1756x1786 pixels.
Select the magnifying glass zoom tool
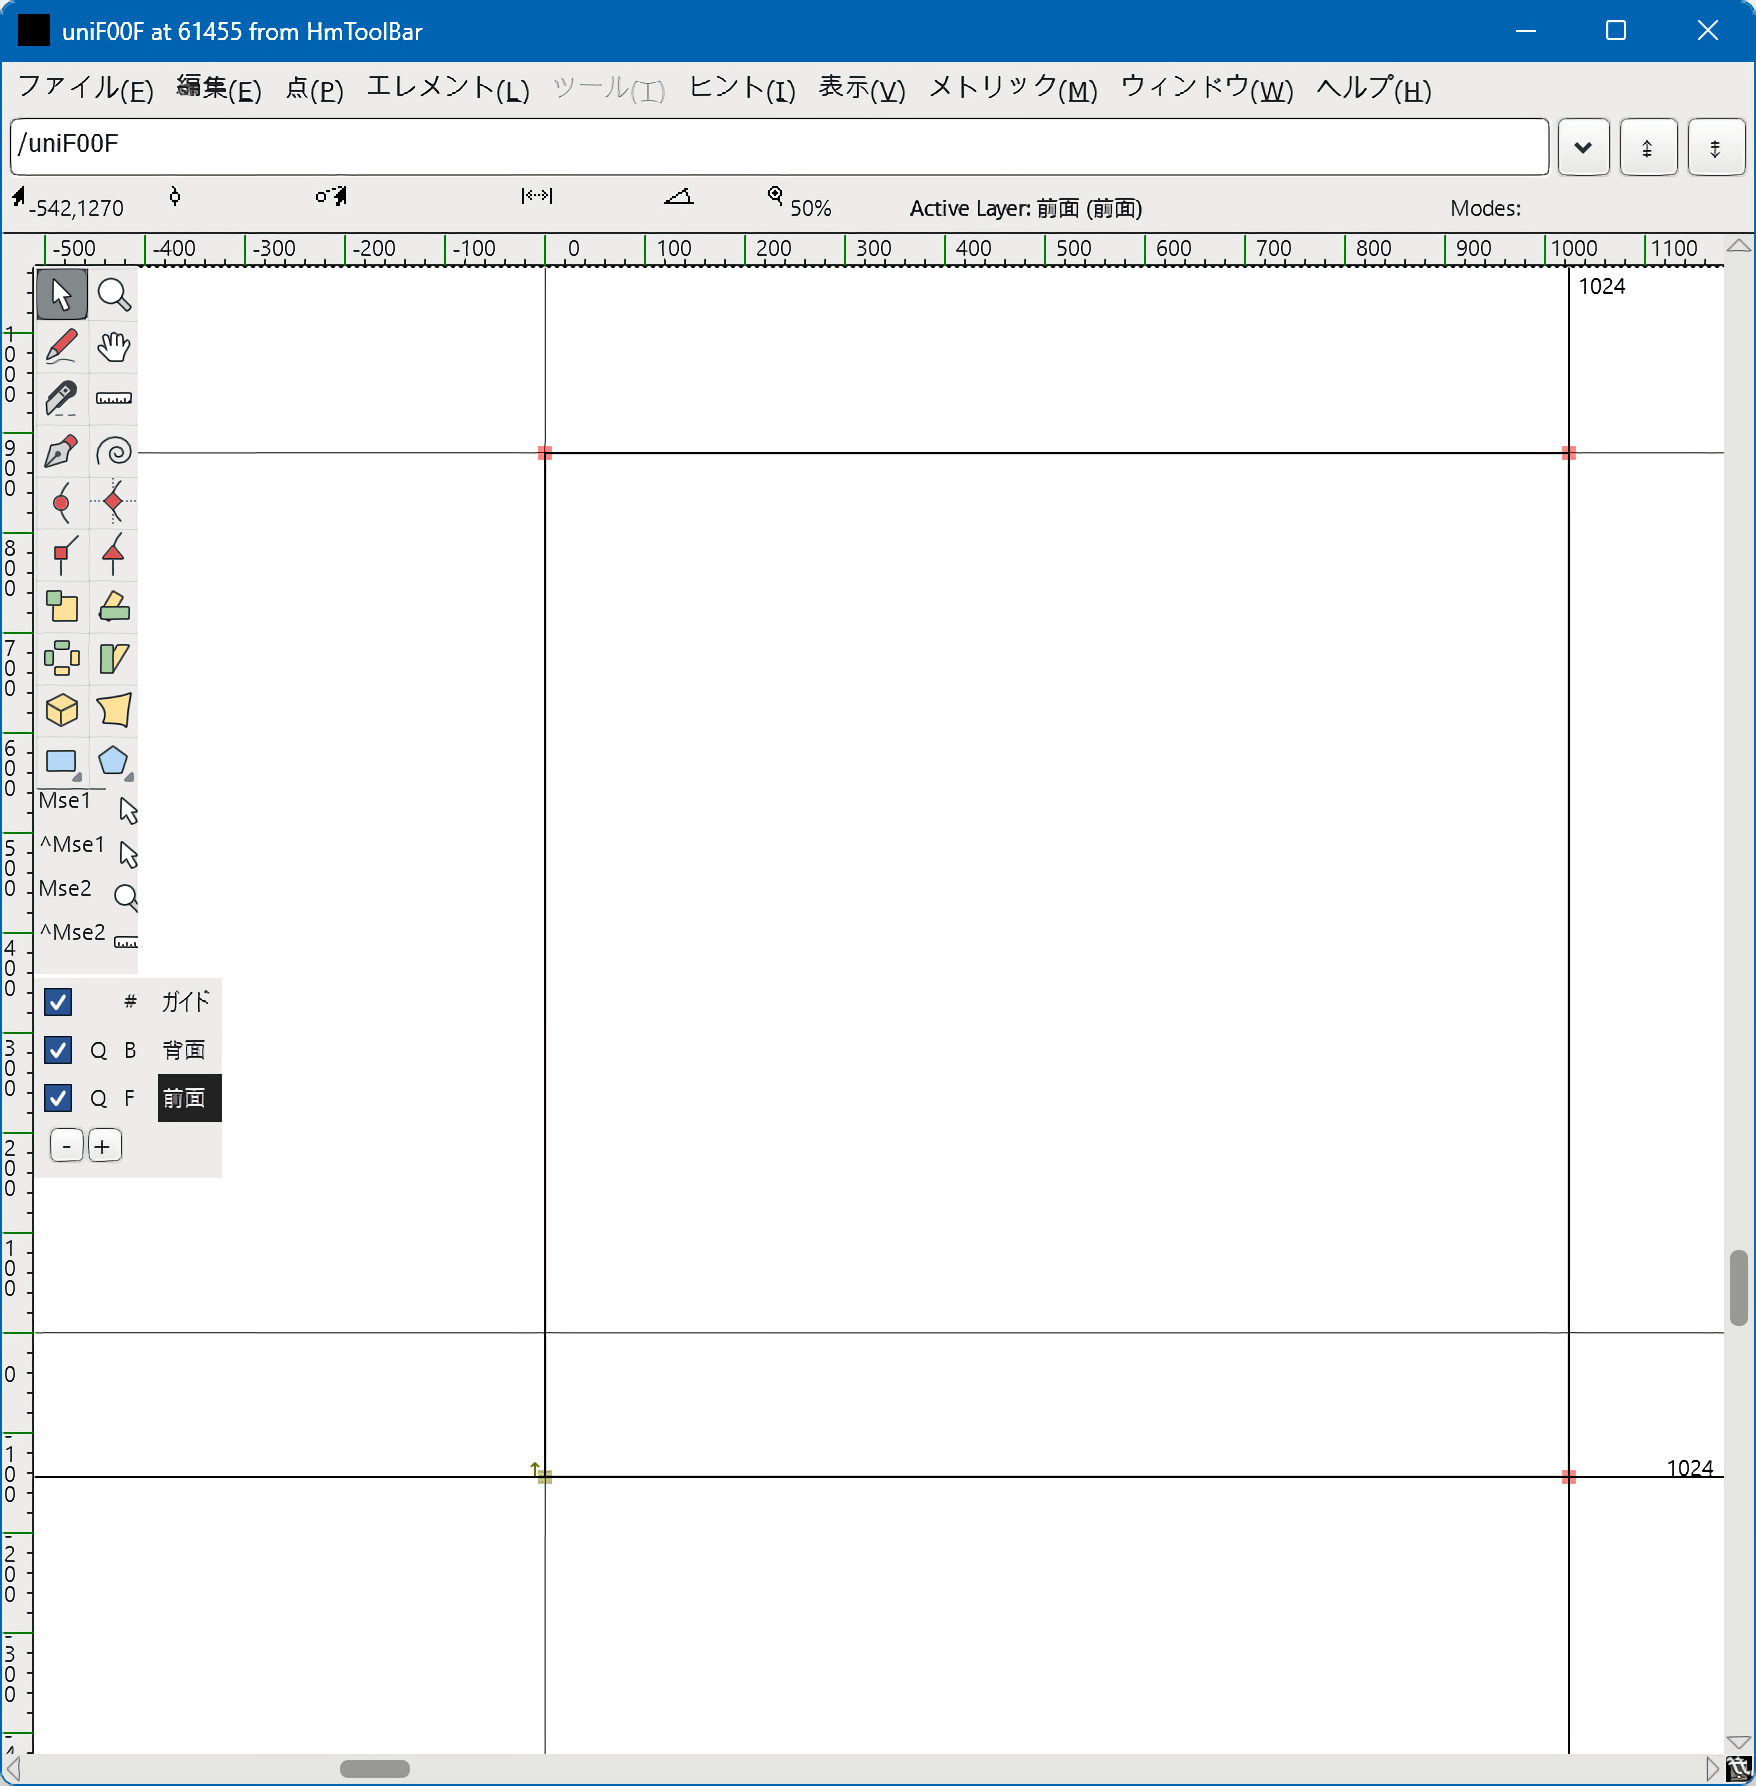point(114,295)
